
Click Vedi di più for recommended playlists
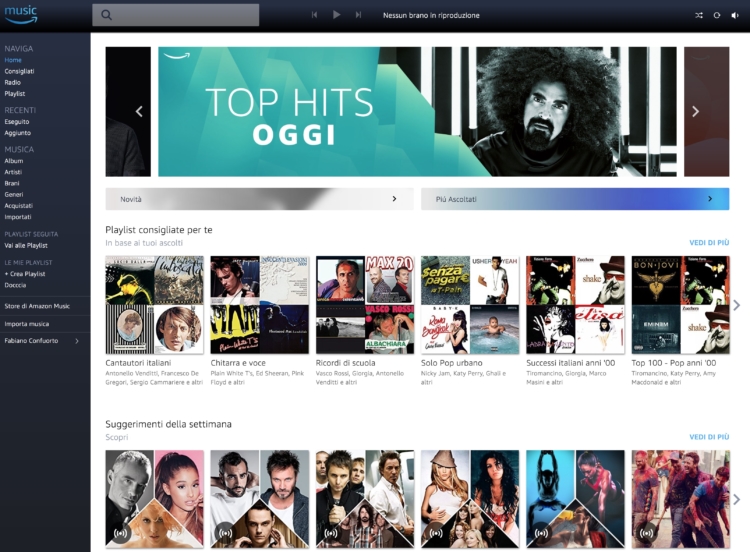pos(708,243)
